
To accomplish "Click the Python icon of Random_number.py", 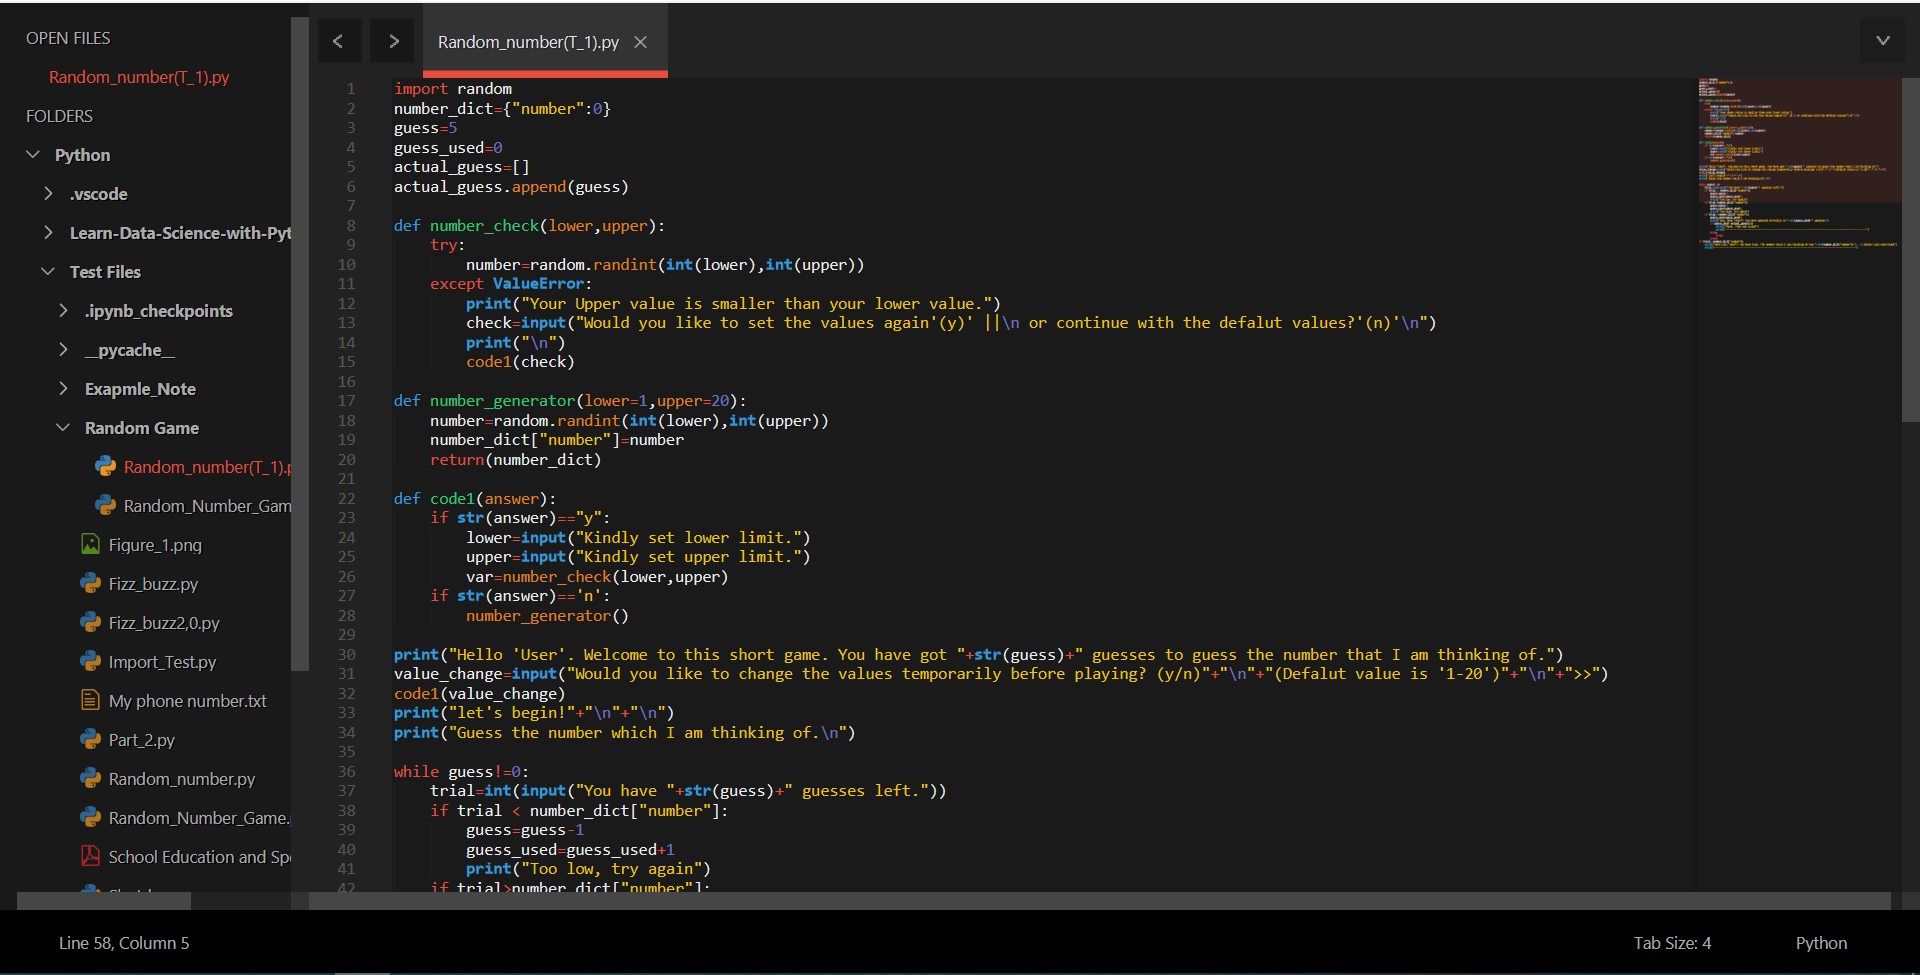I will (x=90, y=778).
